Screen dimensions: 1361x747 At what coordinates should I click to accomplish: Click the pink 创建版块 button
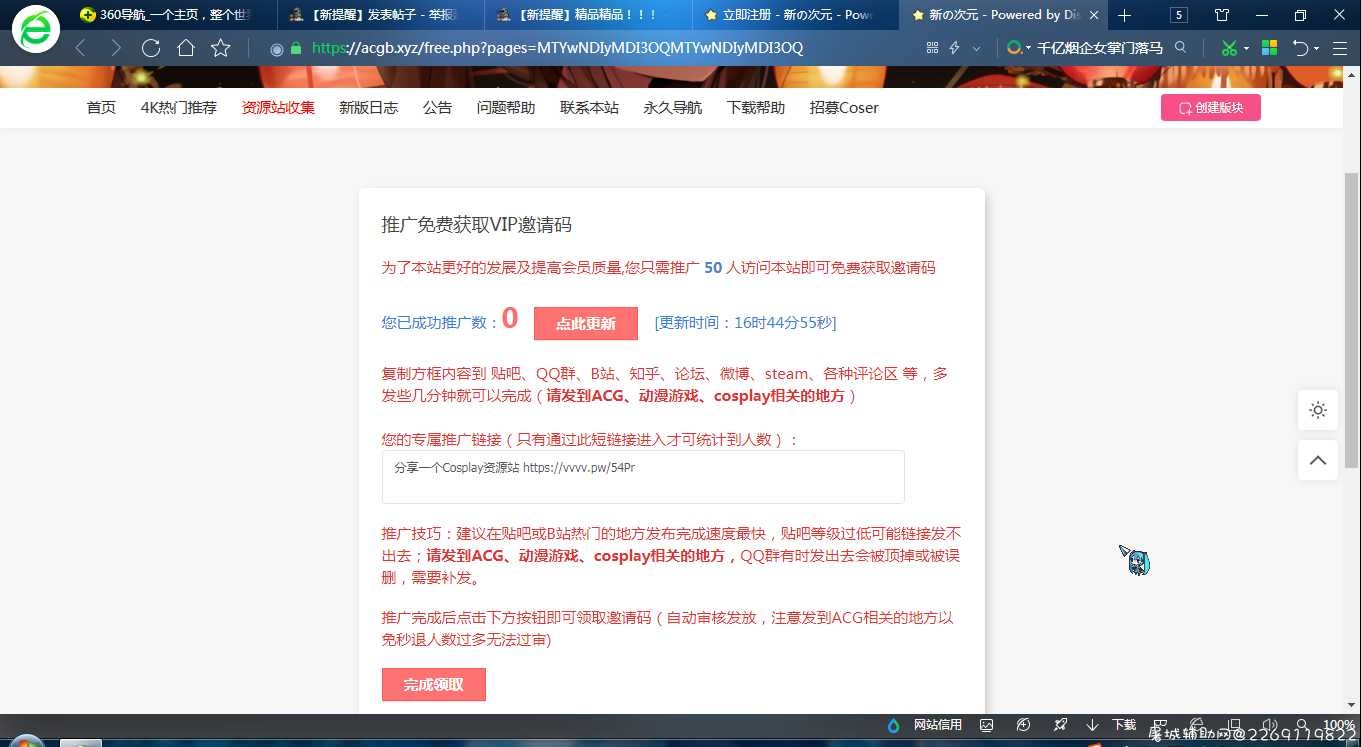(1210, 107)
